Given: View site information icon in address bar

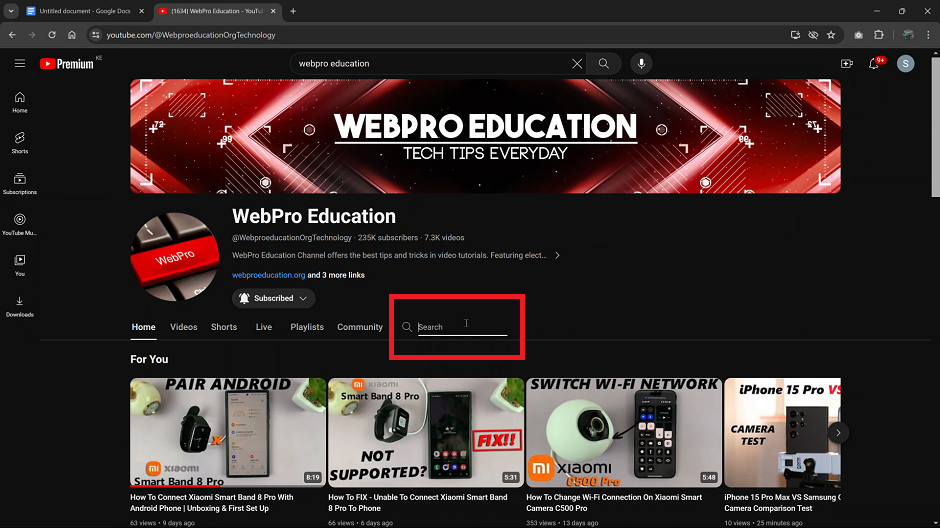Looking at the screenshot, I should tap(96, 35).
